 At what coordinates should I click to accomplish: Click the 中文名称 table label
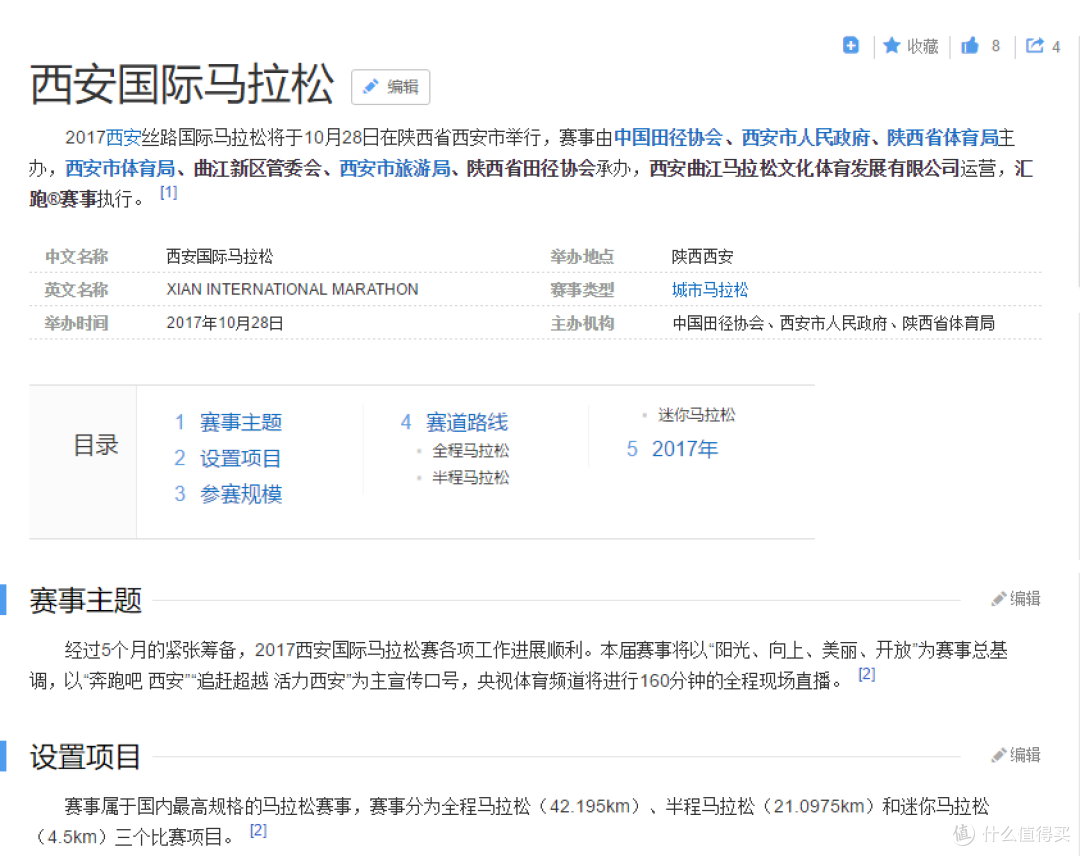pyautogui.click(x=76, y=257)
